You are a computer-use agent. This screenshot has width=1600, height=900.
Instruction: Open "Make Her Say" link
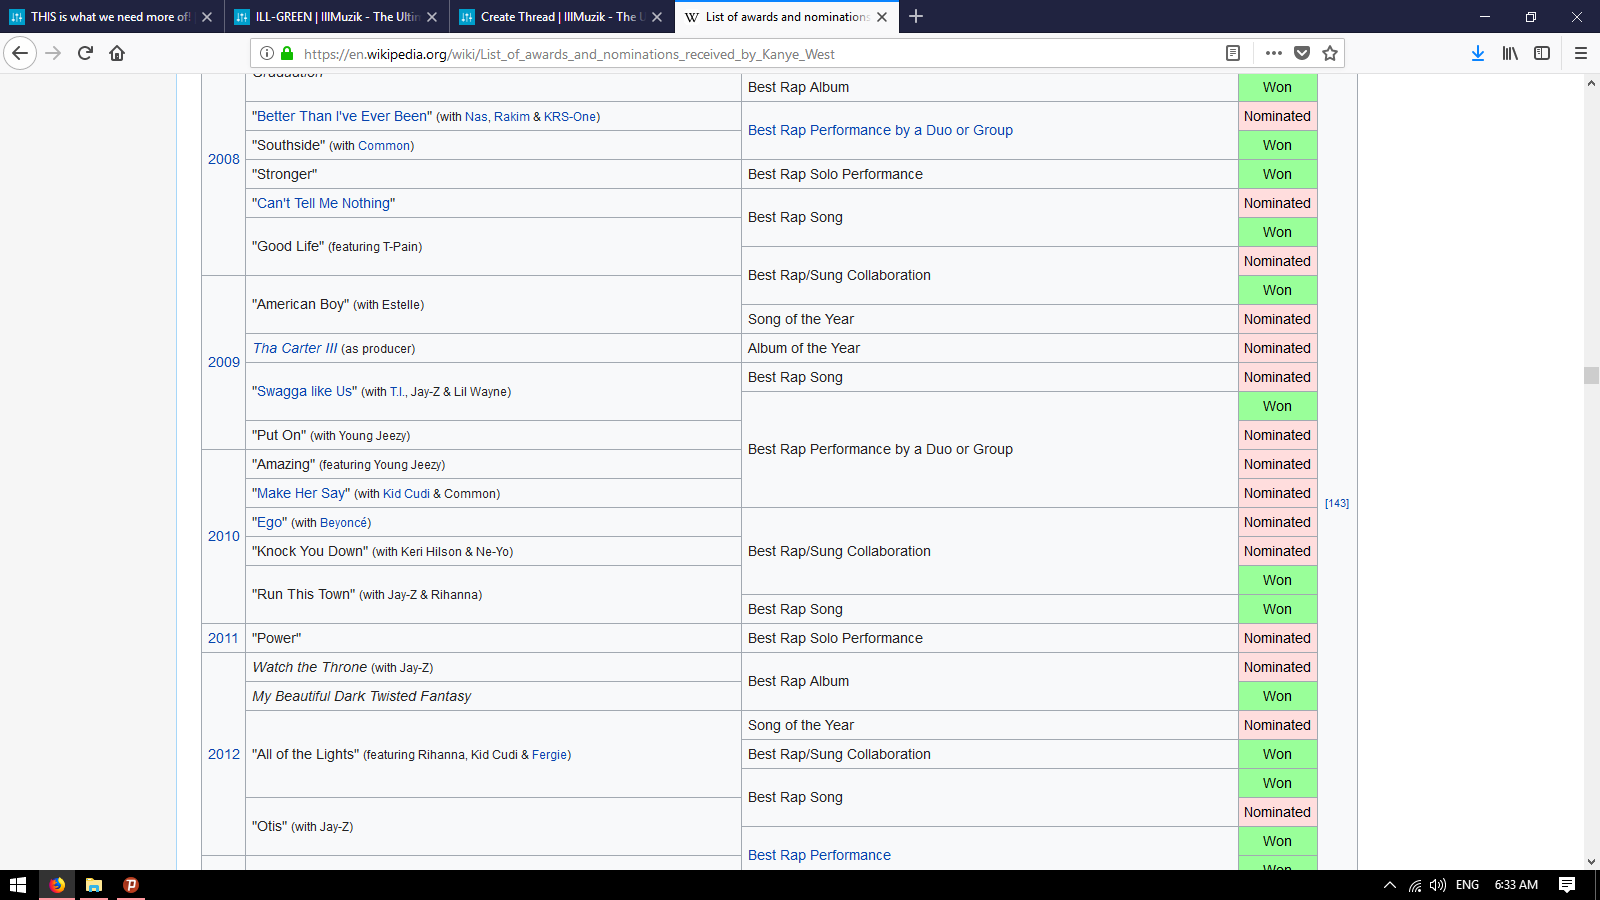pyautogui.click(x=301, y=493)
